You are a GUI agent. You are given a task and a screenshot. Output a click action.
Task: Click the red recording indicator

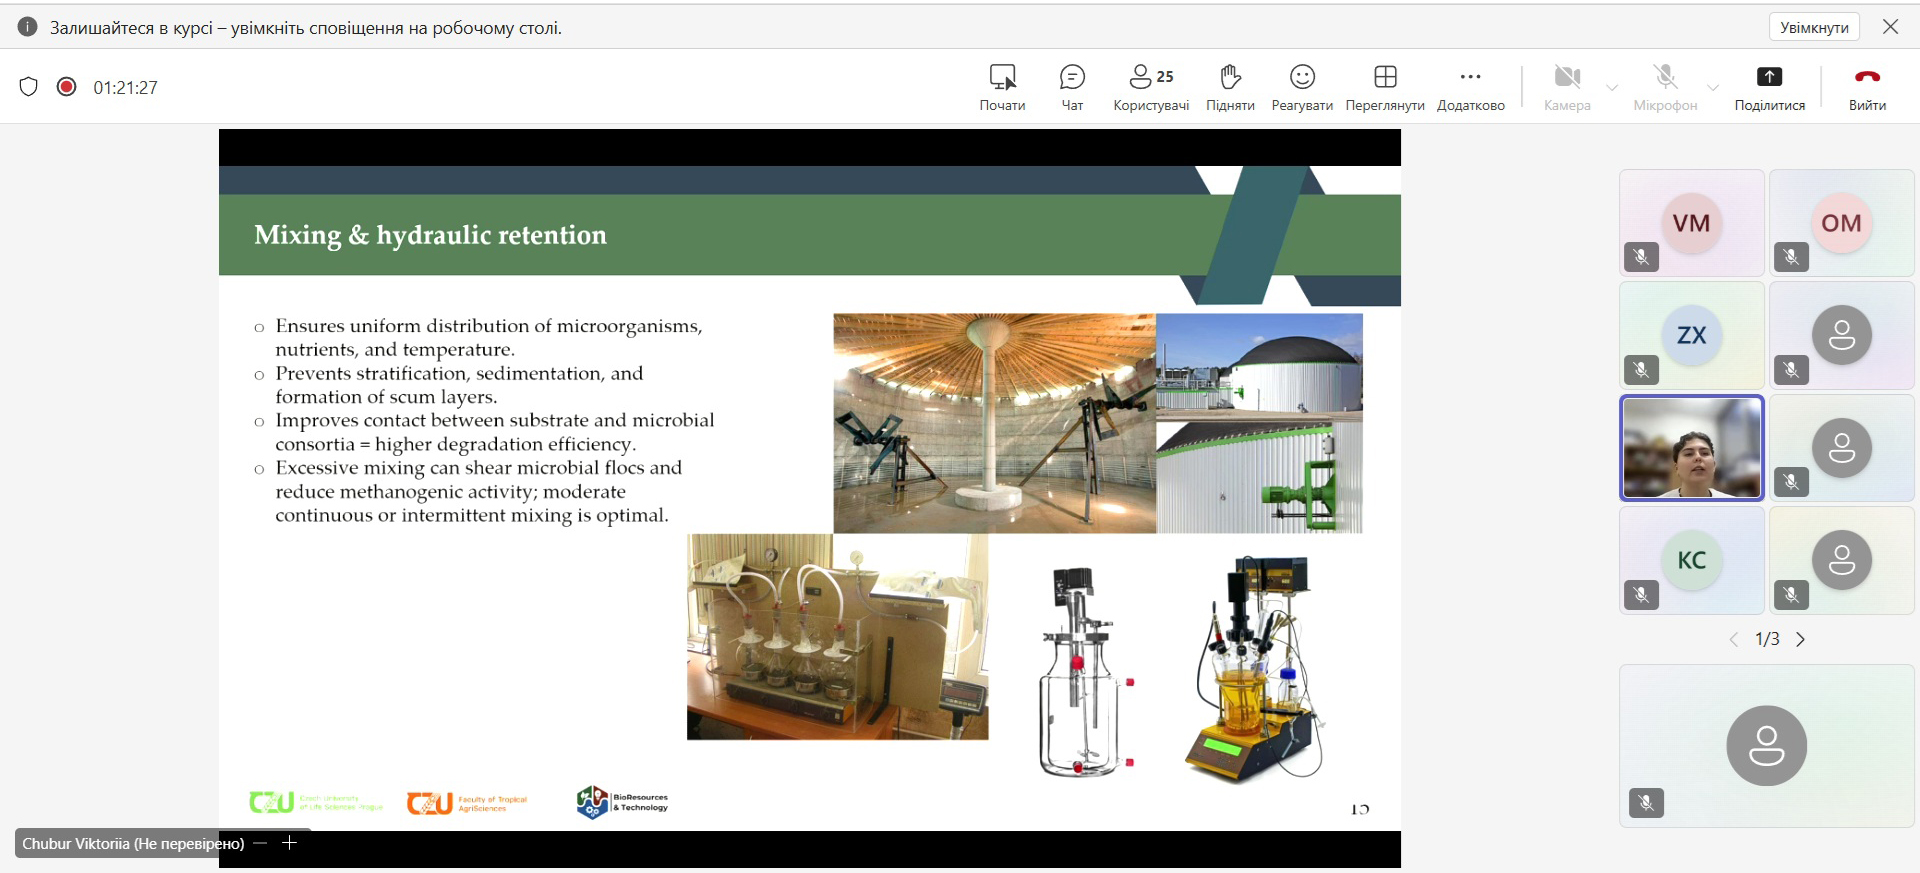[x=66, y=87]
